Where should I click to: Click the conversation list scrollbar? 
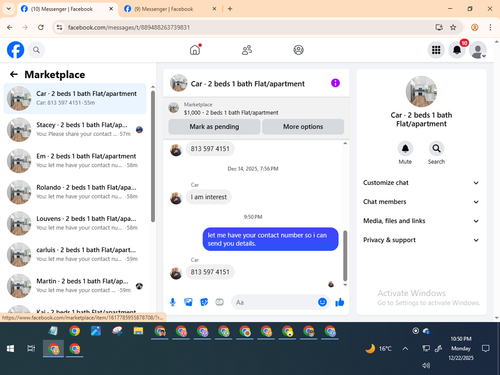coord(153,157)
